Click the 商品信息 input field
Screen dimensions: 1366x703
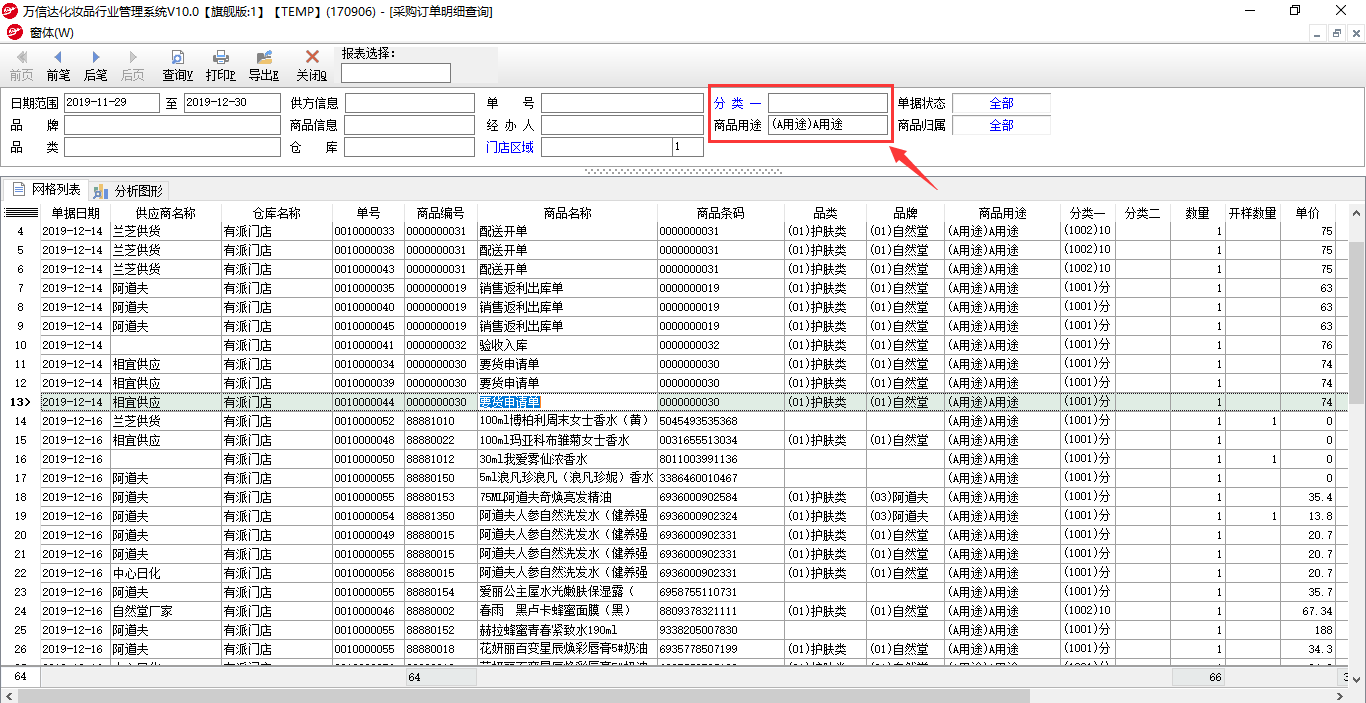click(410, 125)
